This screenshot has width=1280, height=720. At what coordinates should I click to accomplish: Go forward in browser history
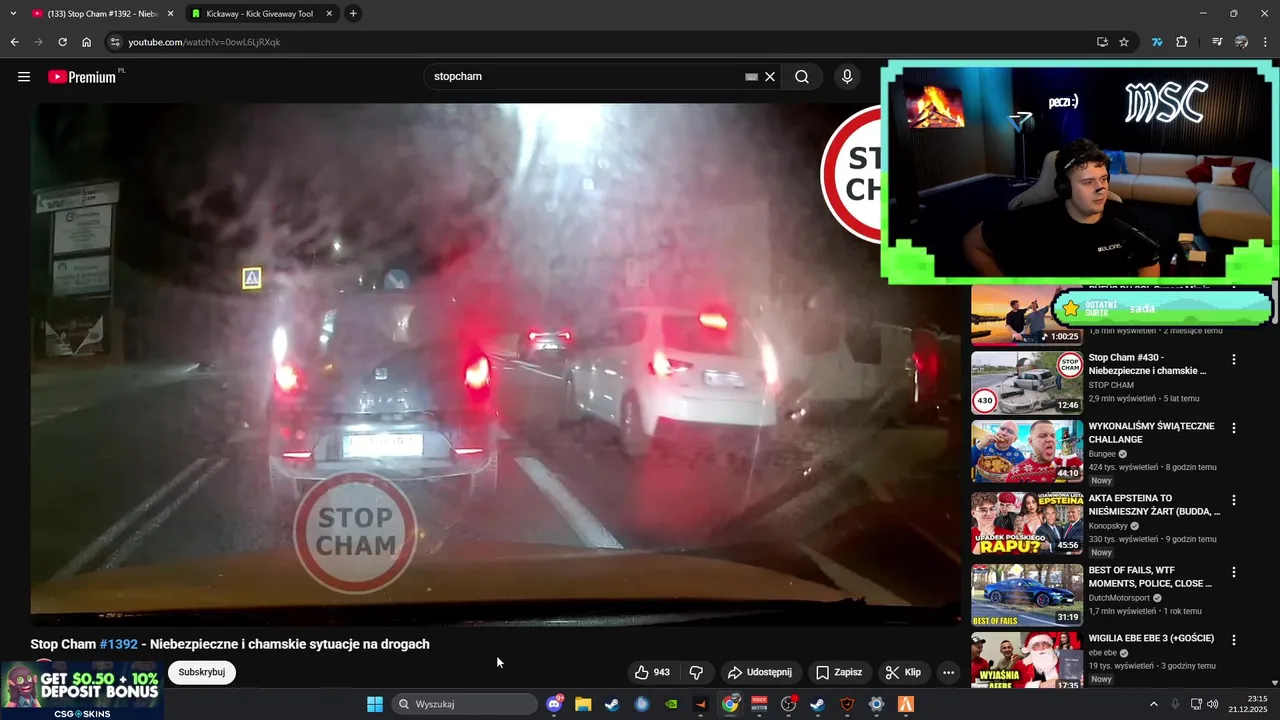[38, 42]
